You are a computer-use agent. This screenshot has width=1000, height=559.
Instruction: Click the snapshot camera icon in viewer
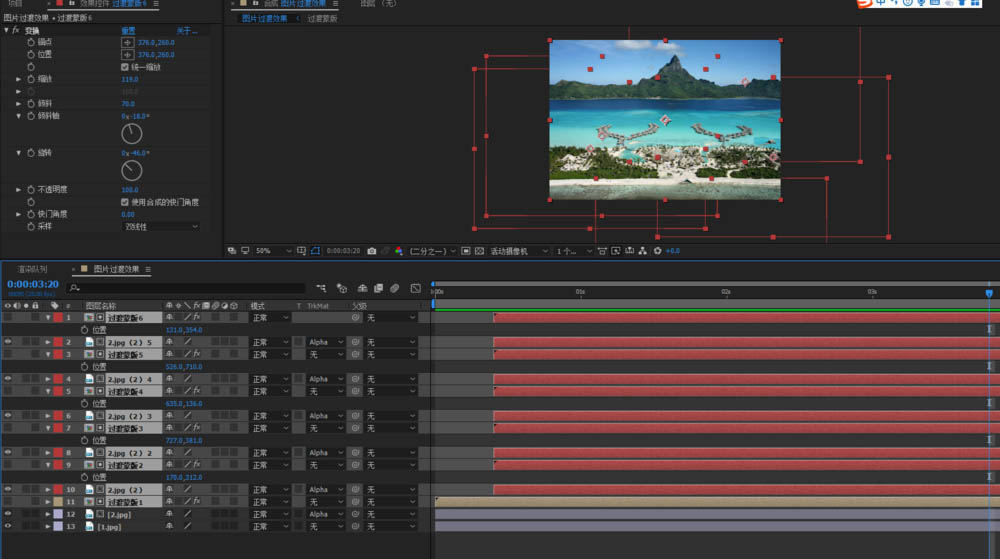pos(372,251)
